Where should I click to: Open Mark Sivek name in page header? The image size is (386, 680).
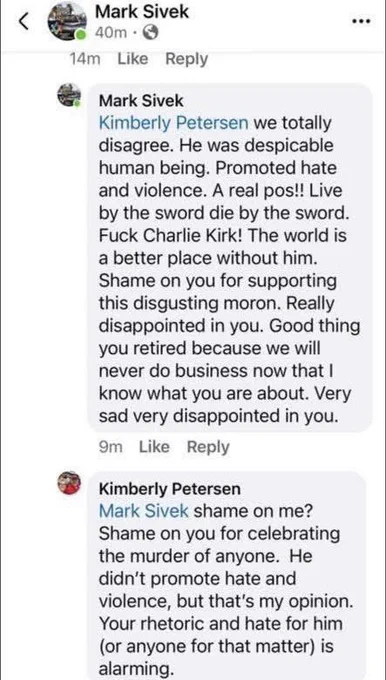point(142,12)
